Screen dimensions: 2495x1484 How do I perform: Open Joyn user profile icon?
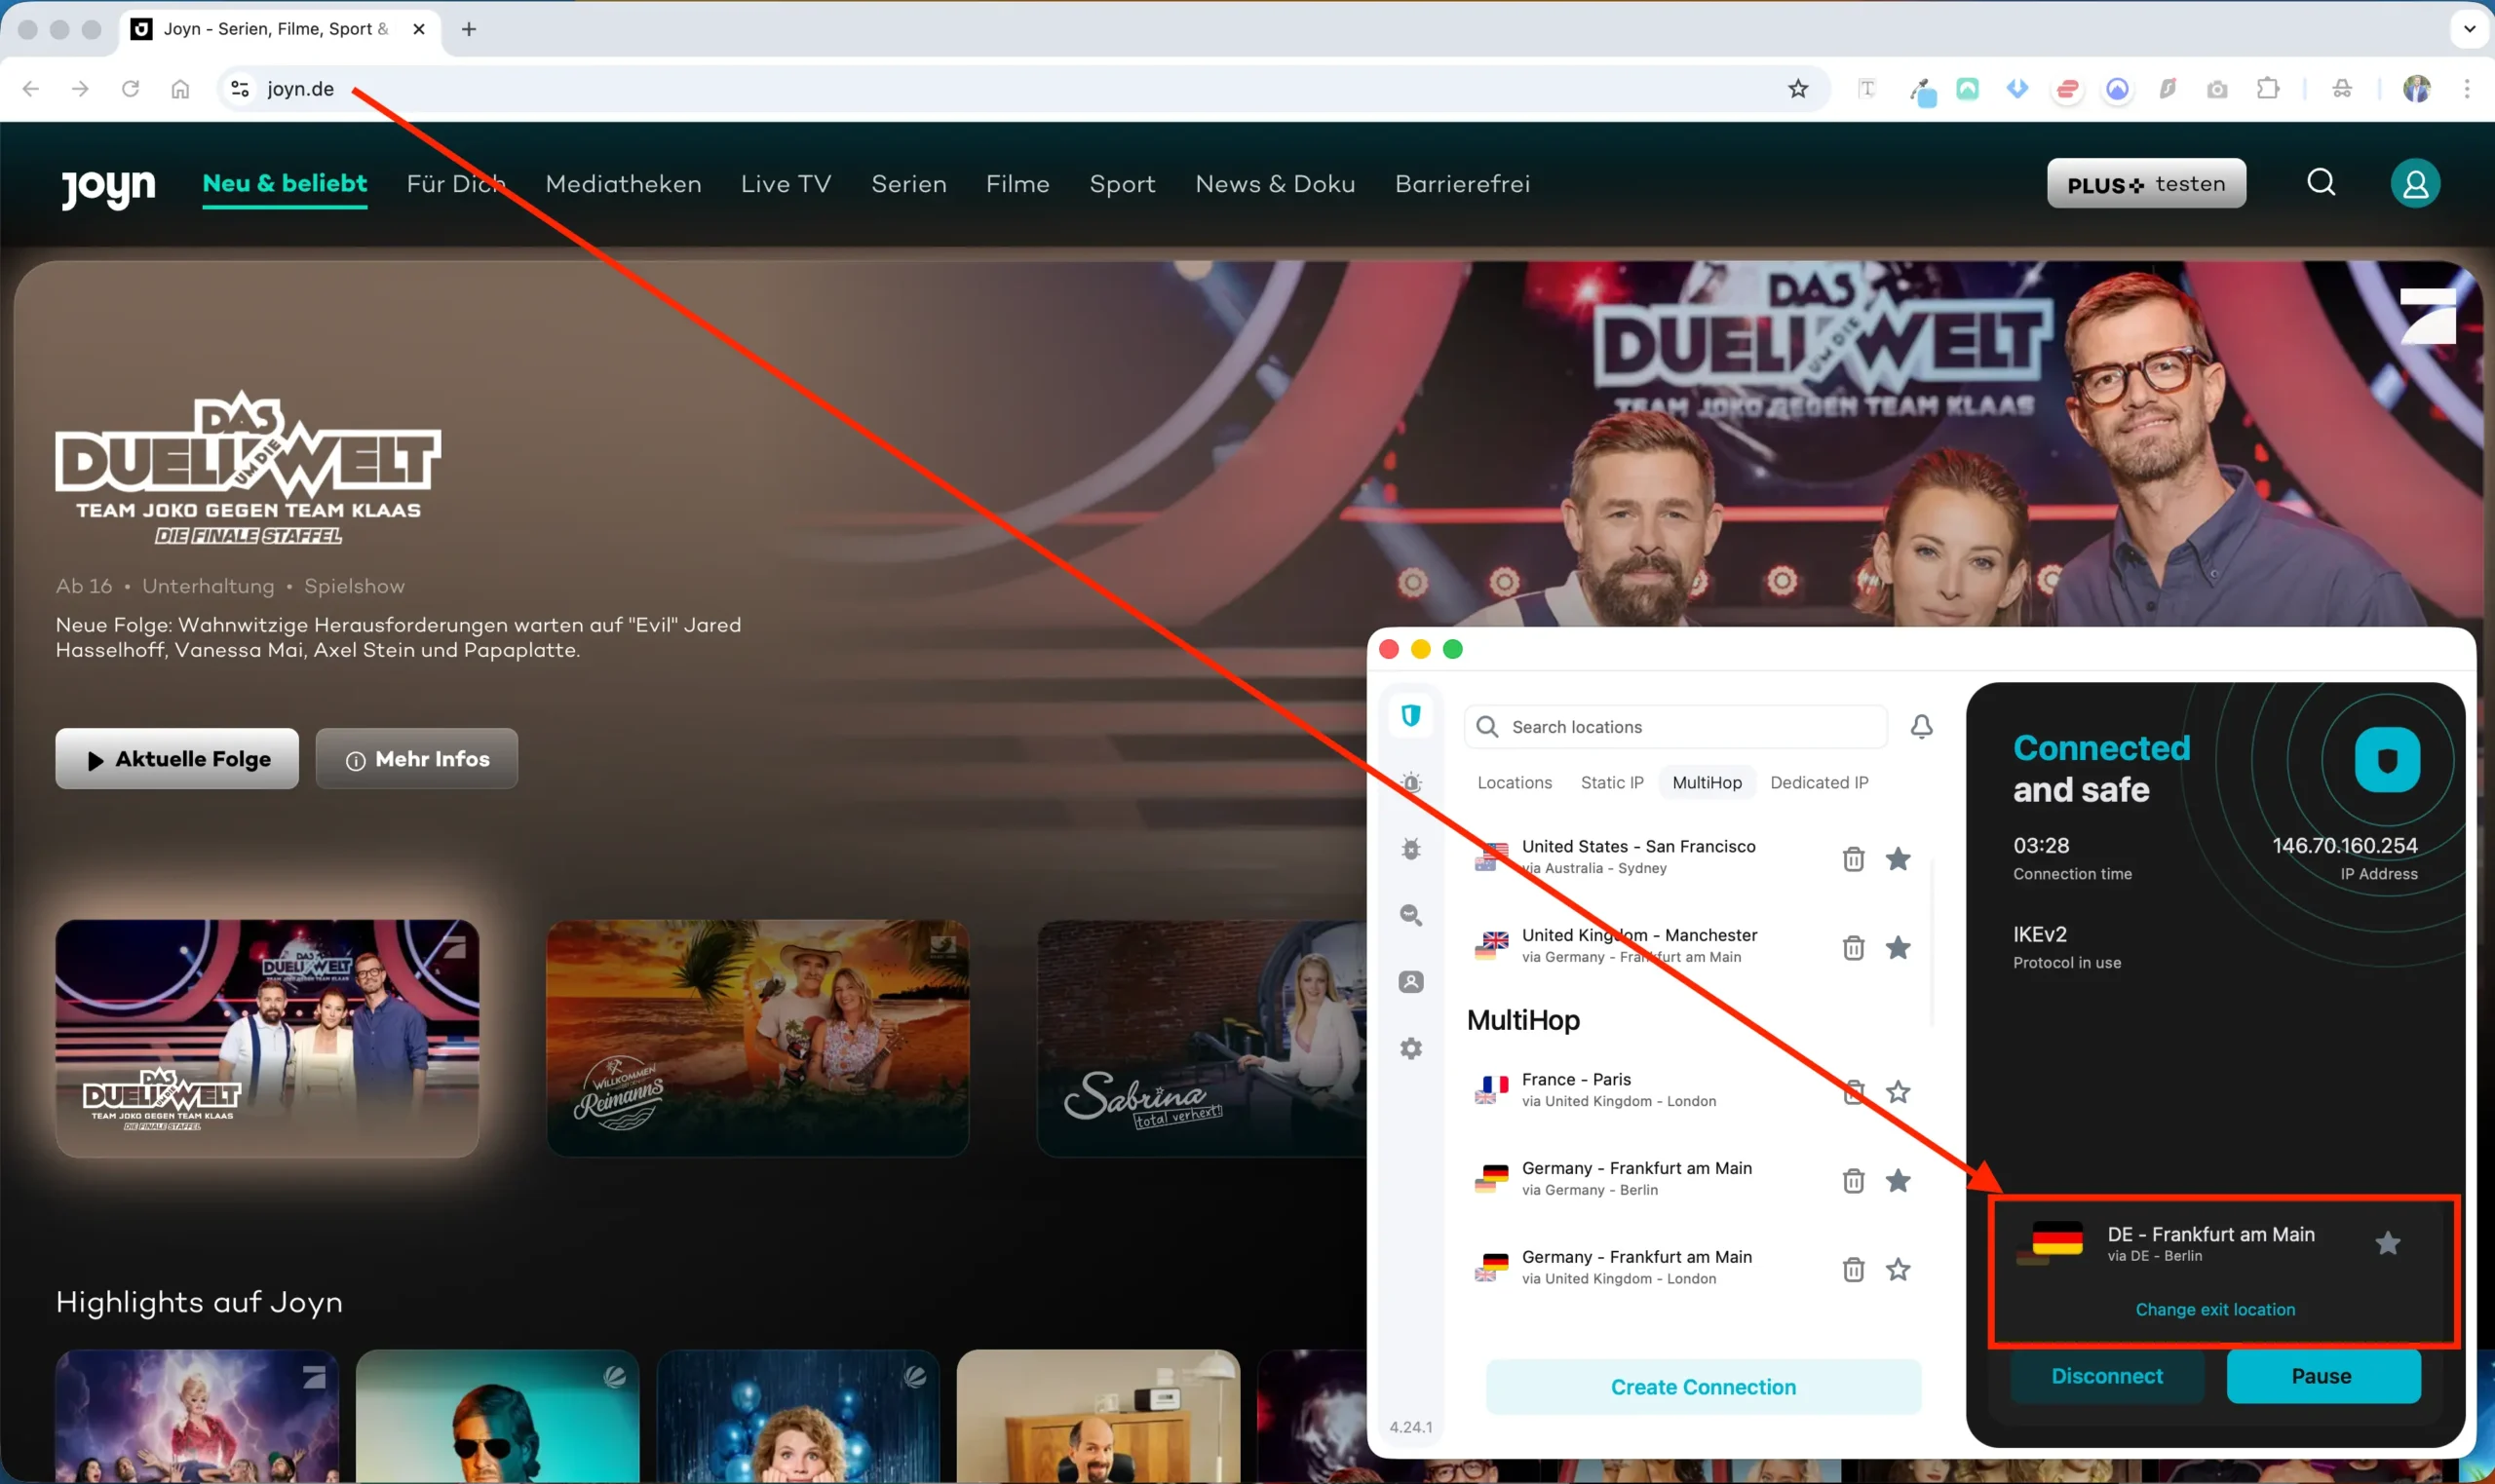tap(2415, 184)
